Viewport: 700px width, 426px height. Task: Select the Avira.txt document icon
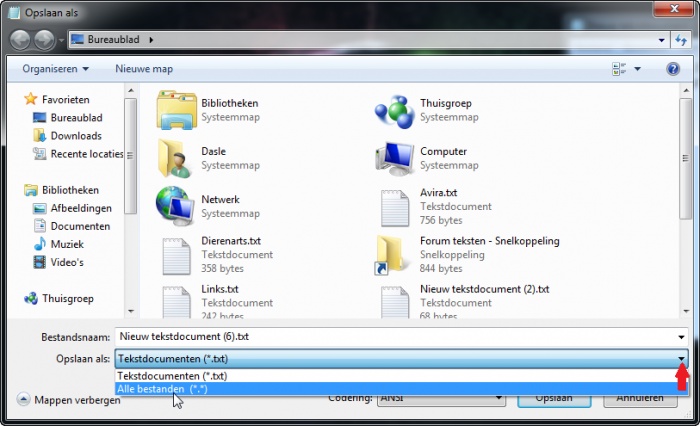pos(395,208)
